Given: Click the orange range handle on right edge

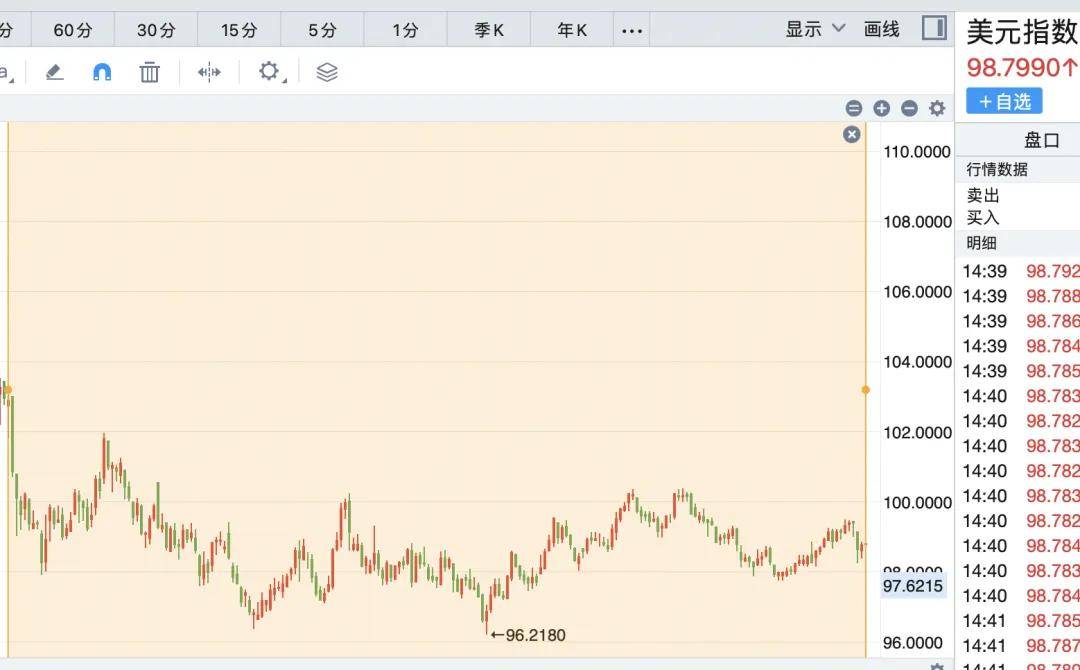Looking at the screenshot, I should click(x=866, y=390).
